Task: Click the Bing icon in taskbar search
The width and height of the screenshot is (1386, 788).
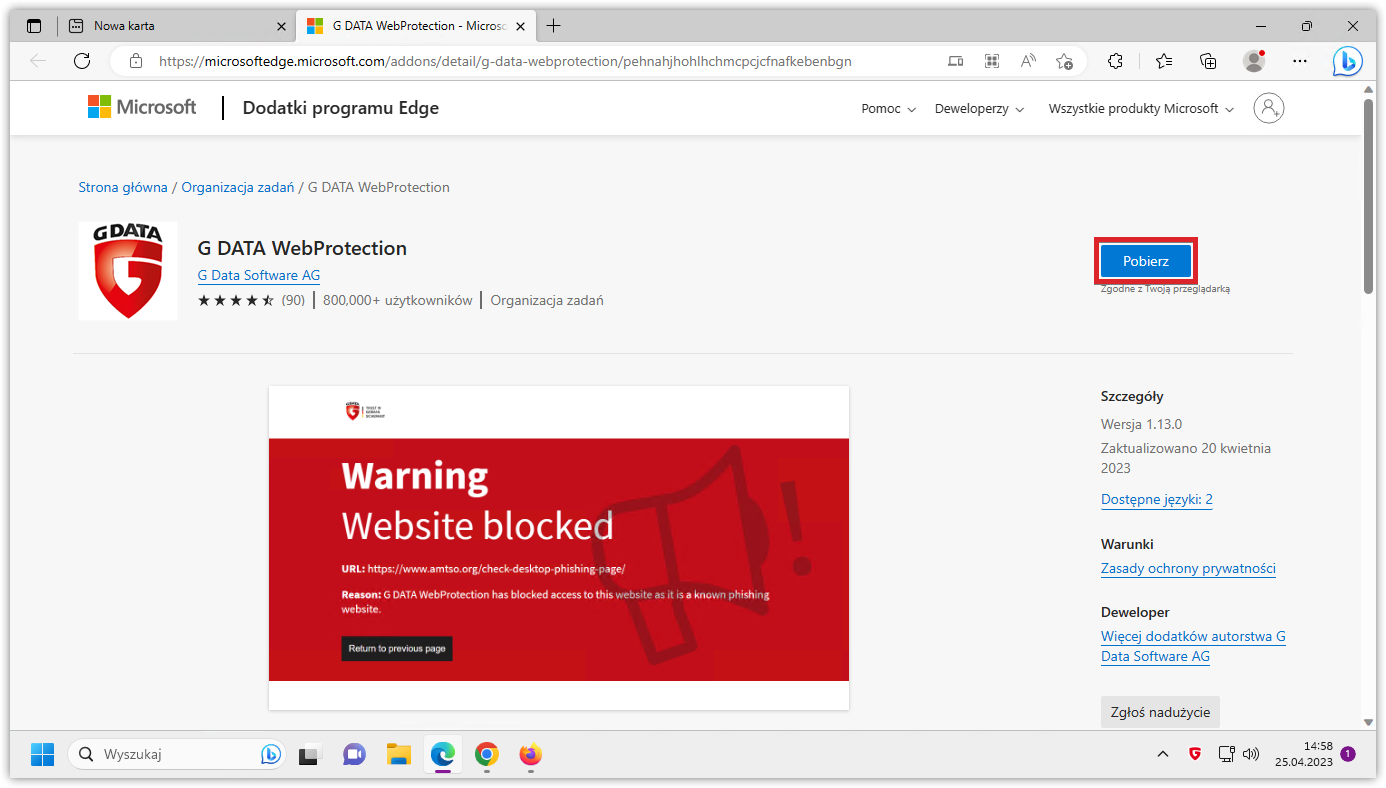Action: (x=270, y=754)
